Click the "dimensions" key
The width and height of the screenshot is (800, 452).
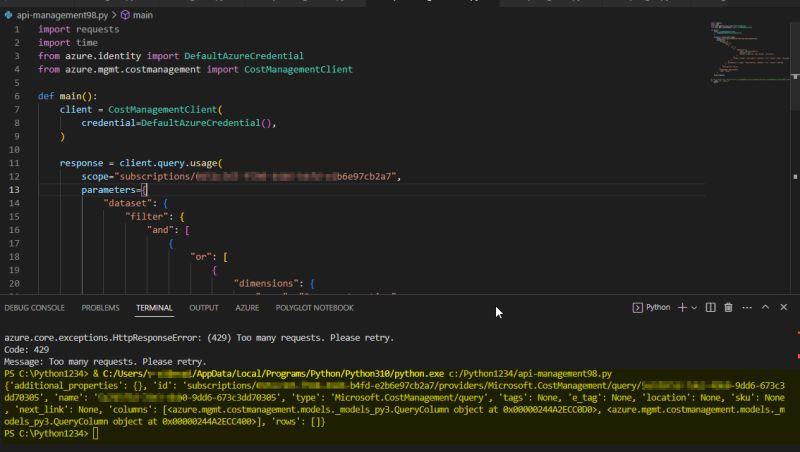(266, 283)
